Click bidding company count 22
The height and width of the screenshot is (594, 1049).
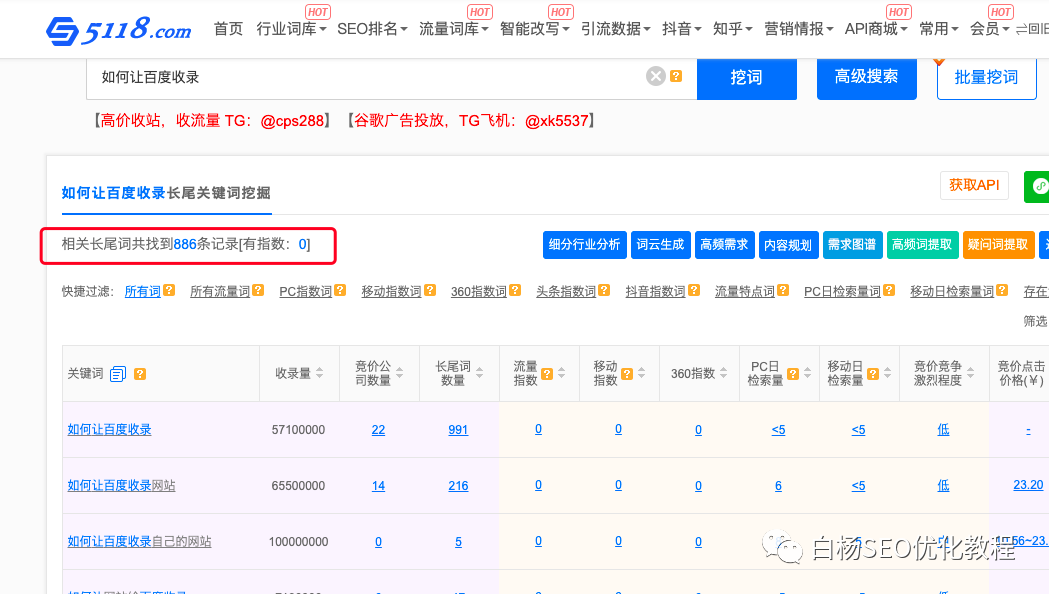[379, 430]
